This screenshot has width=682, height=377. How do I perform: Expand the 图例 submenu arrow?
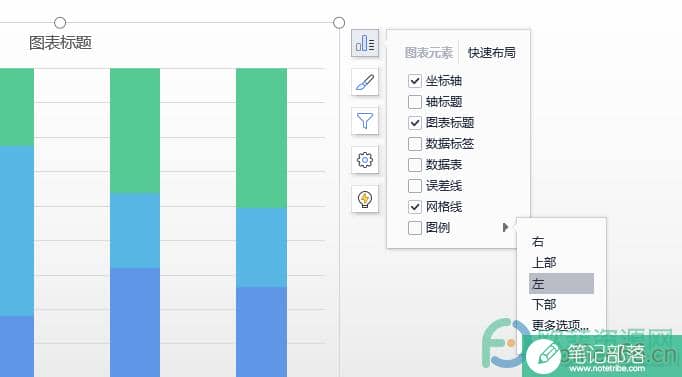click(x=505, y=227)
